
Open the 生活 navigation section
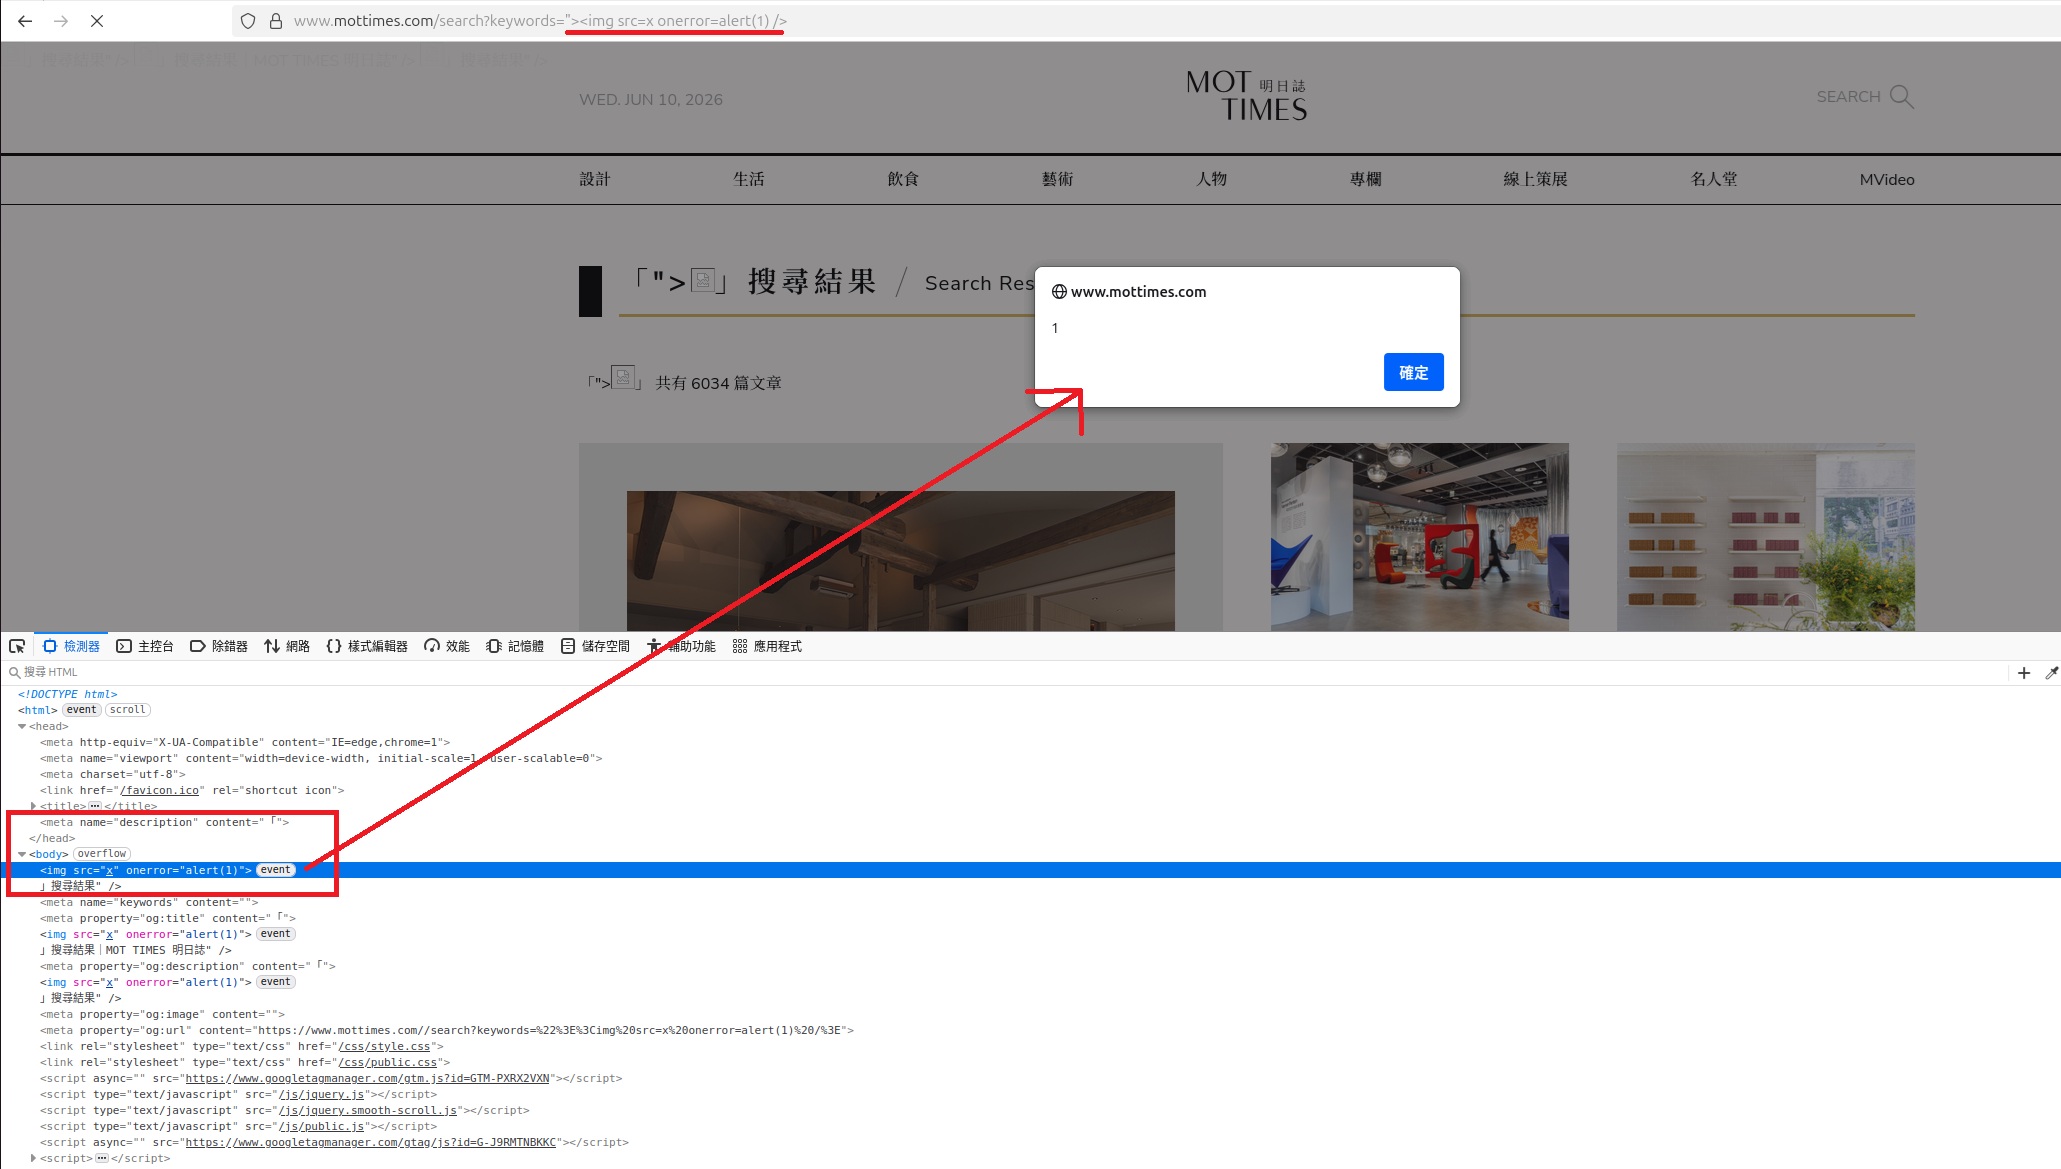tap(749, 179)
